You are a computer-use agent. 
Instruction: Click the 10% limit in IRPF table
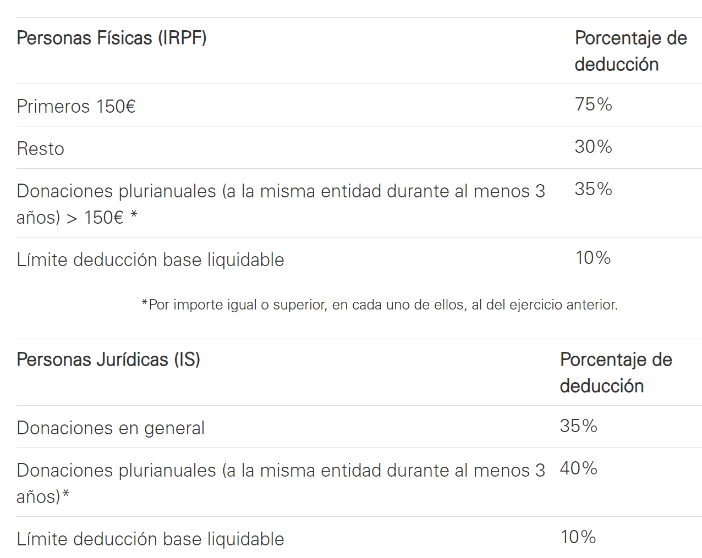click(x=592, y=258)
